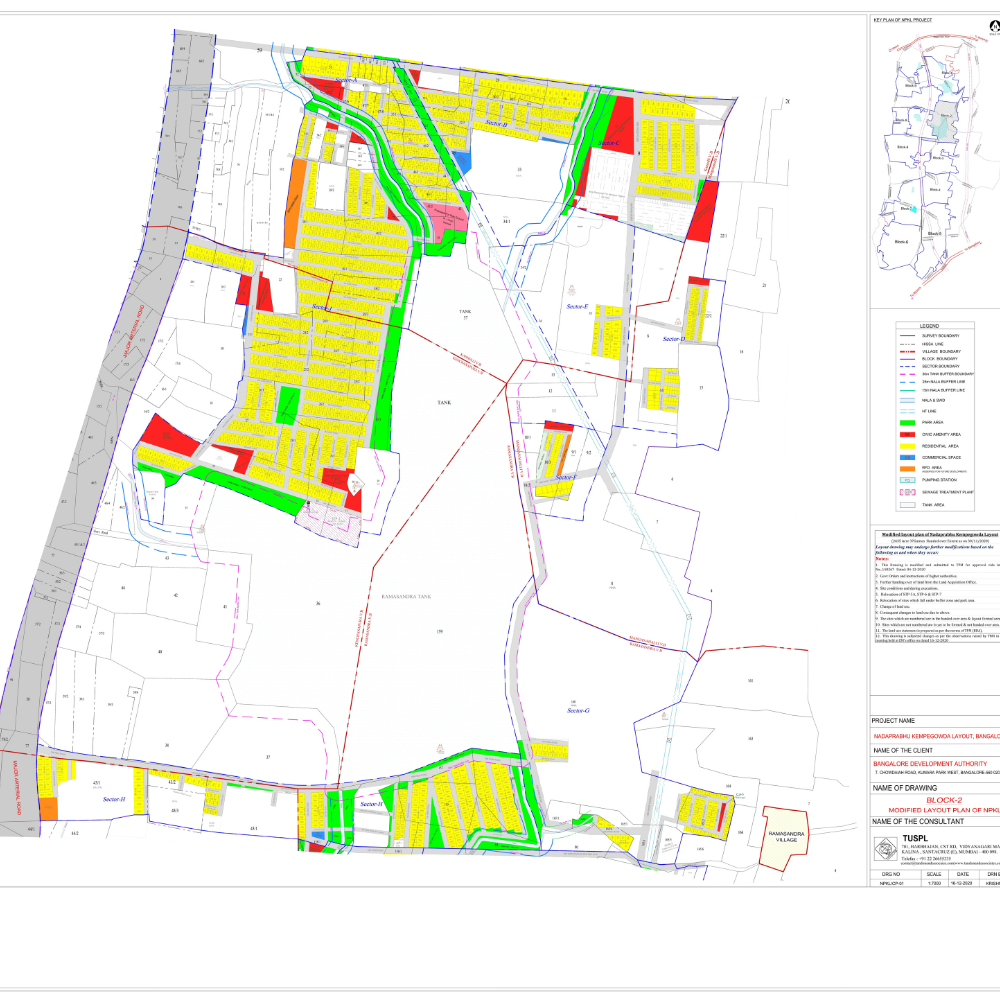This screenshot has height=1000, width=1000.
Task: Click the red 'Notes:' label
Action: [881, 559]
